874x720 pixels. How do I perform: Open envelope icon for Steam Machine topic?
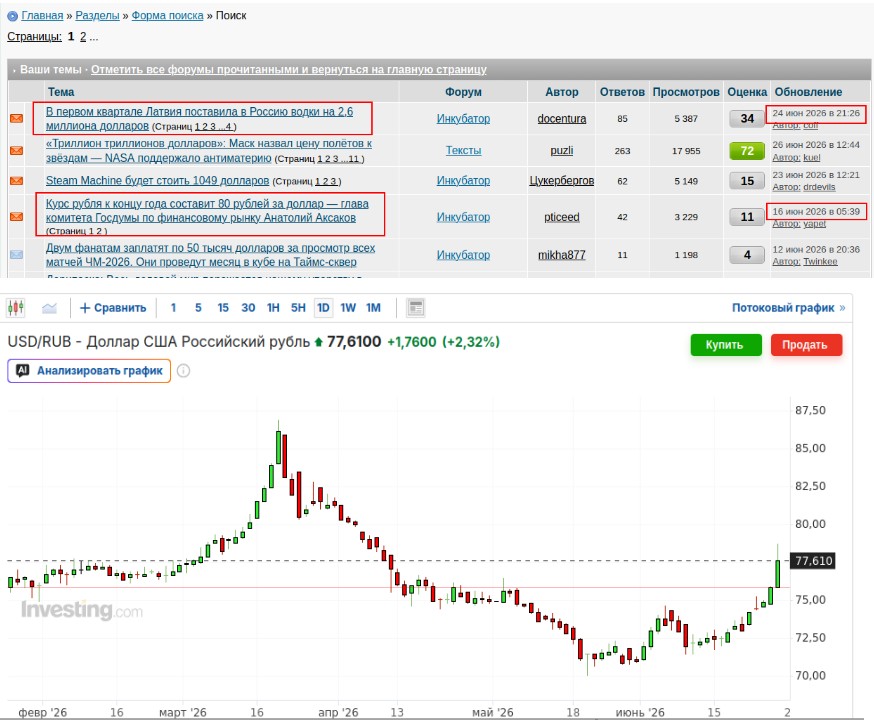click(17, 181)
